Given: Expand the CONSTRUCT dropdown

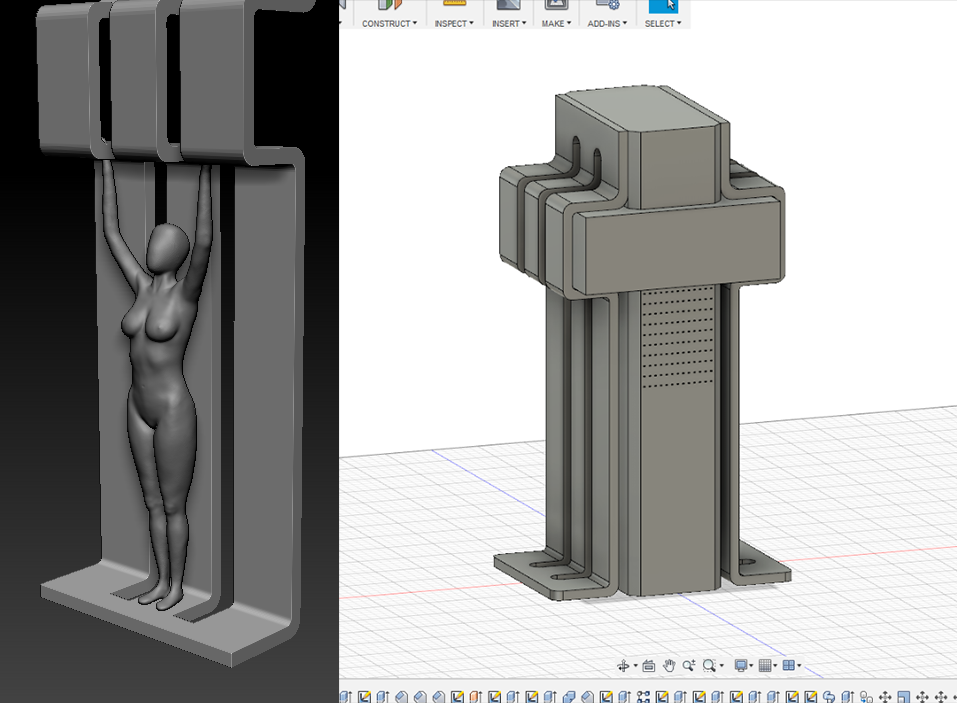Looking at the screenshot, I should coord(389,23).
